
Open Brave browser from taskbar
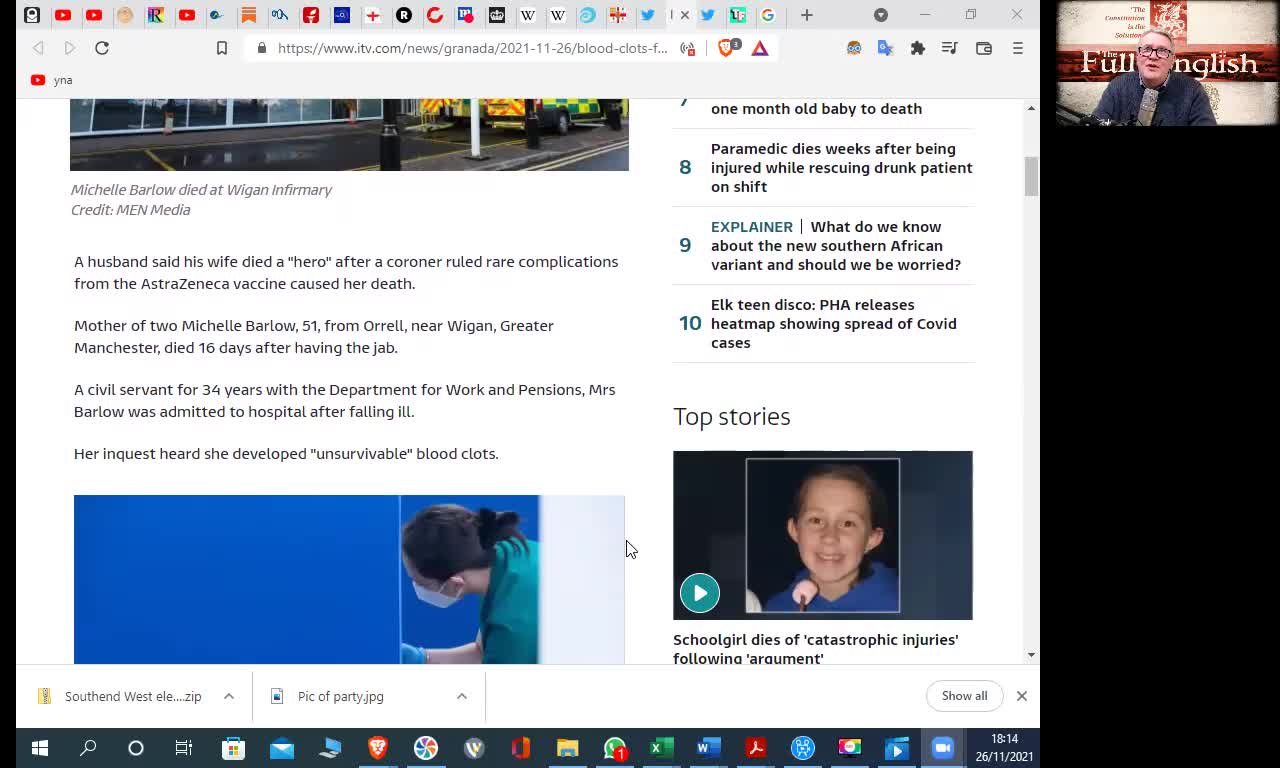point(378,748)
